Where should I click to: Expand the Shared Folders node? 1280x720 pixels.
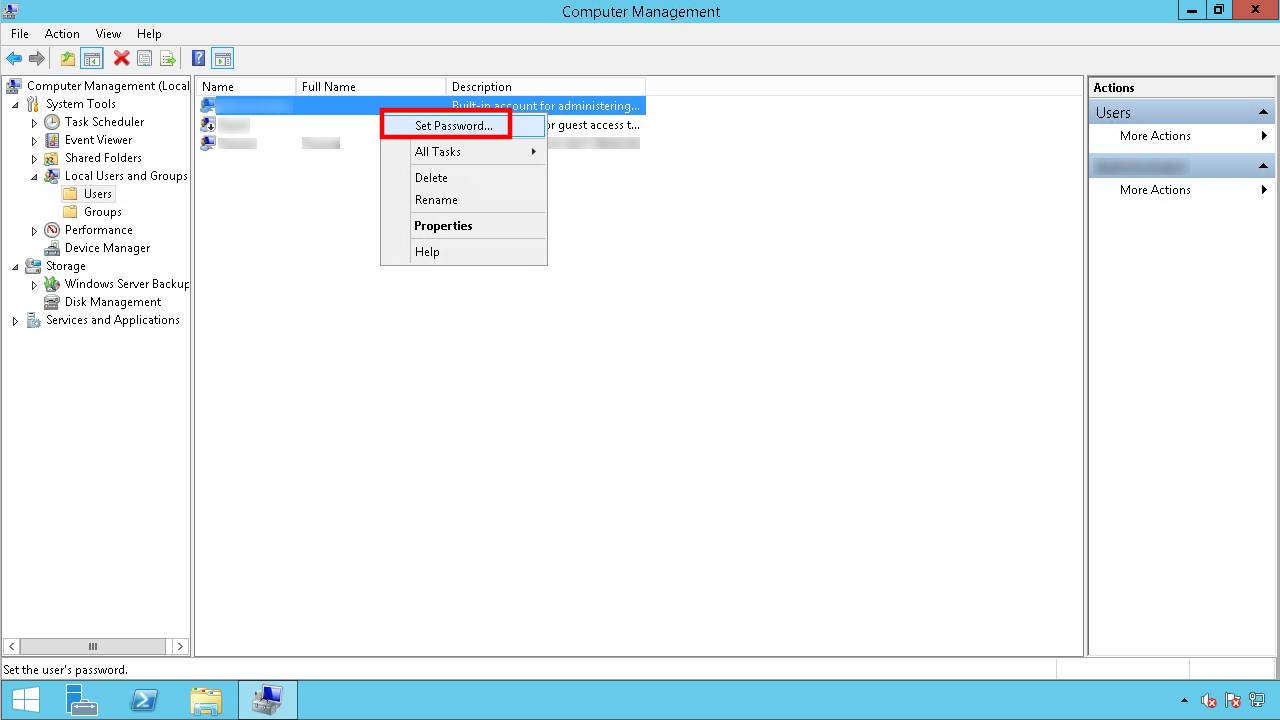[34, 158]
